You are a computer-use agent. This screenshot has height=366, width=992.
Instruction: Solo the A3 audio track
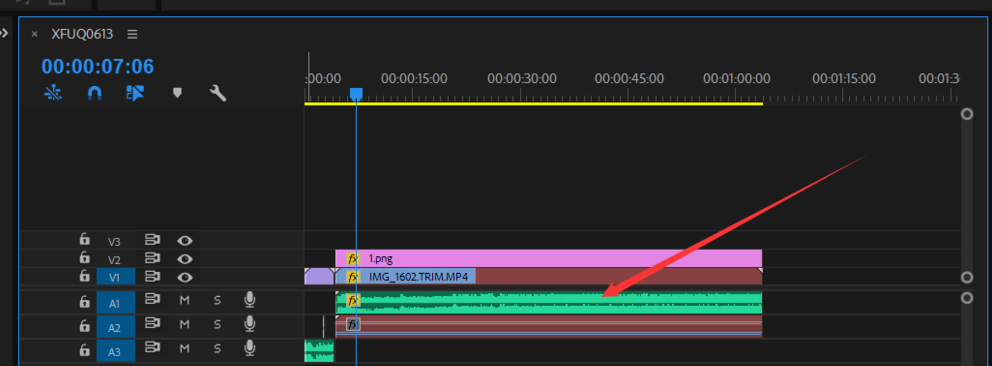coord(217,348)
